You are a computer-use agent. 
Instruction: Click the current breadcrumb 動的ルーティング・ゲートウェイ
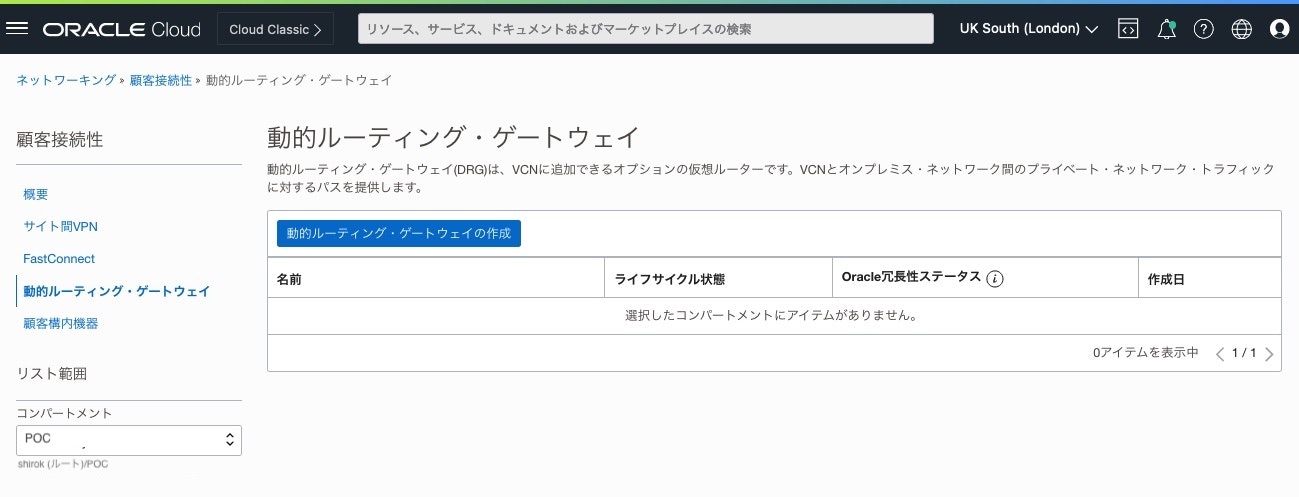coord(299,80)
